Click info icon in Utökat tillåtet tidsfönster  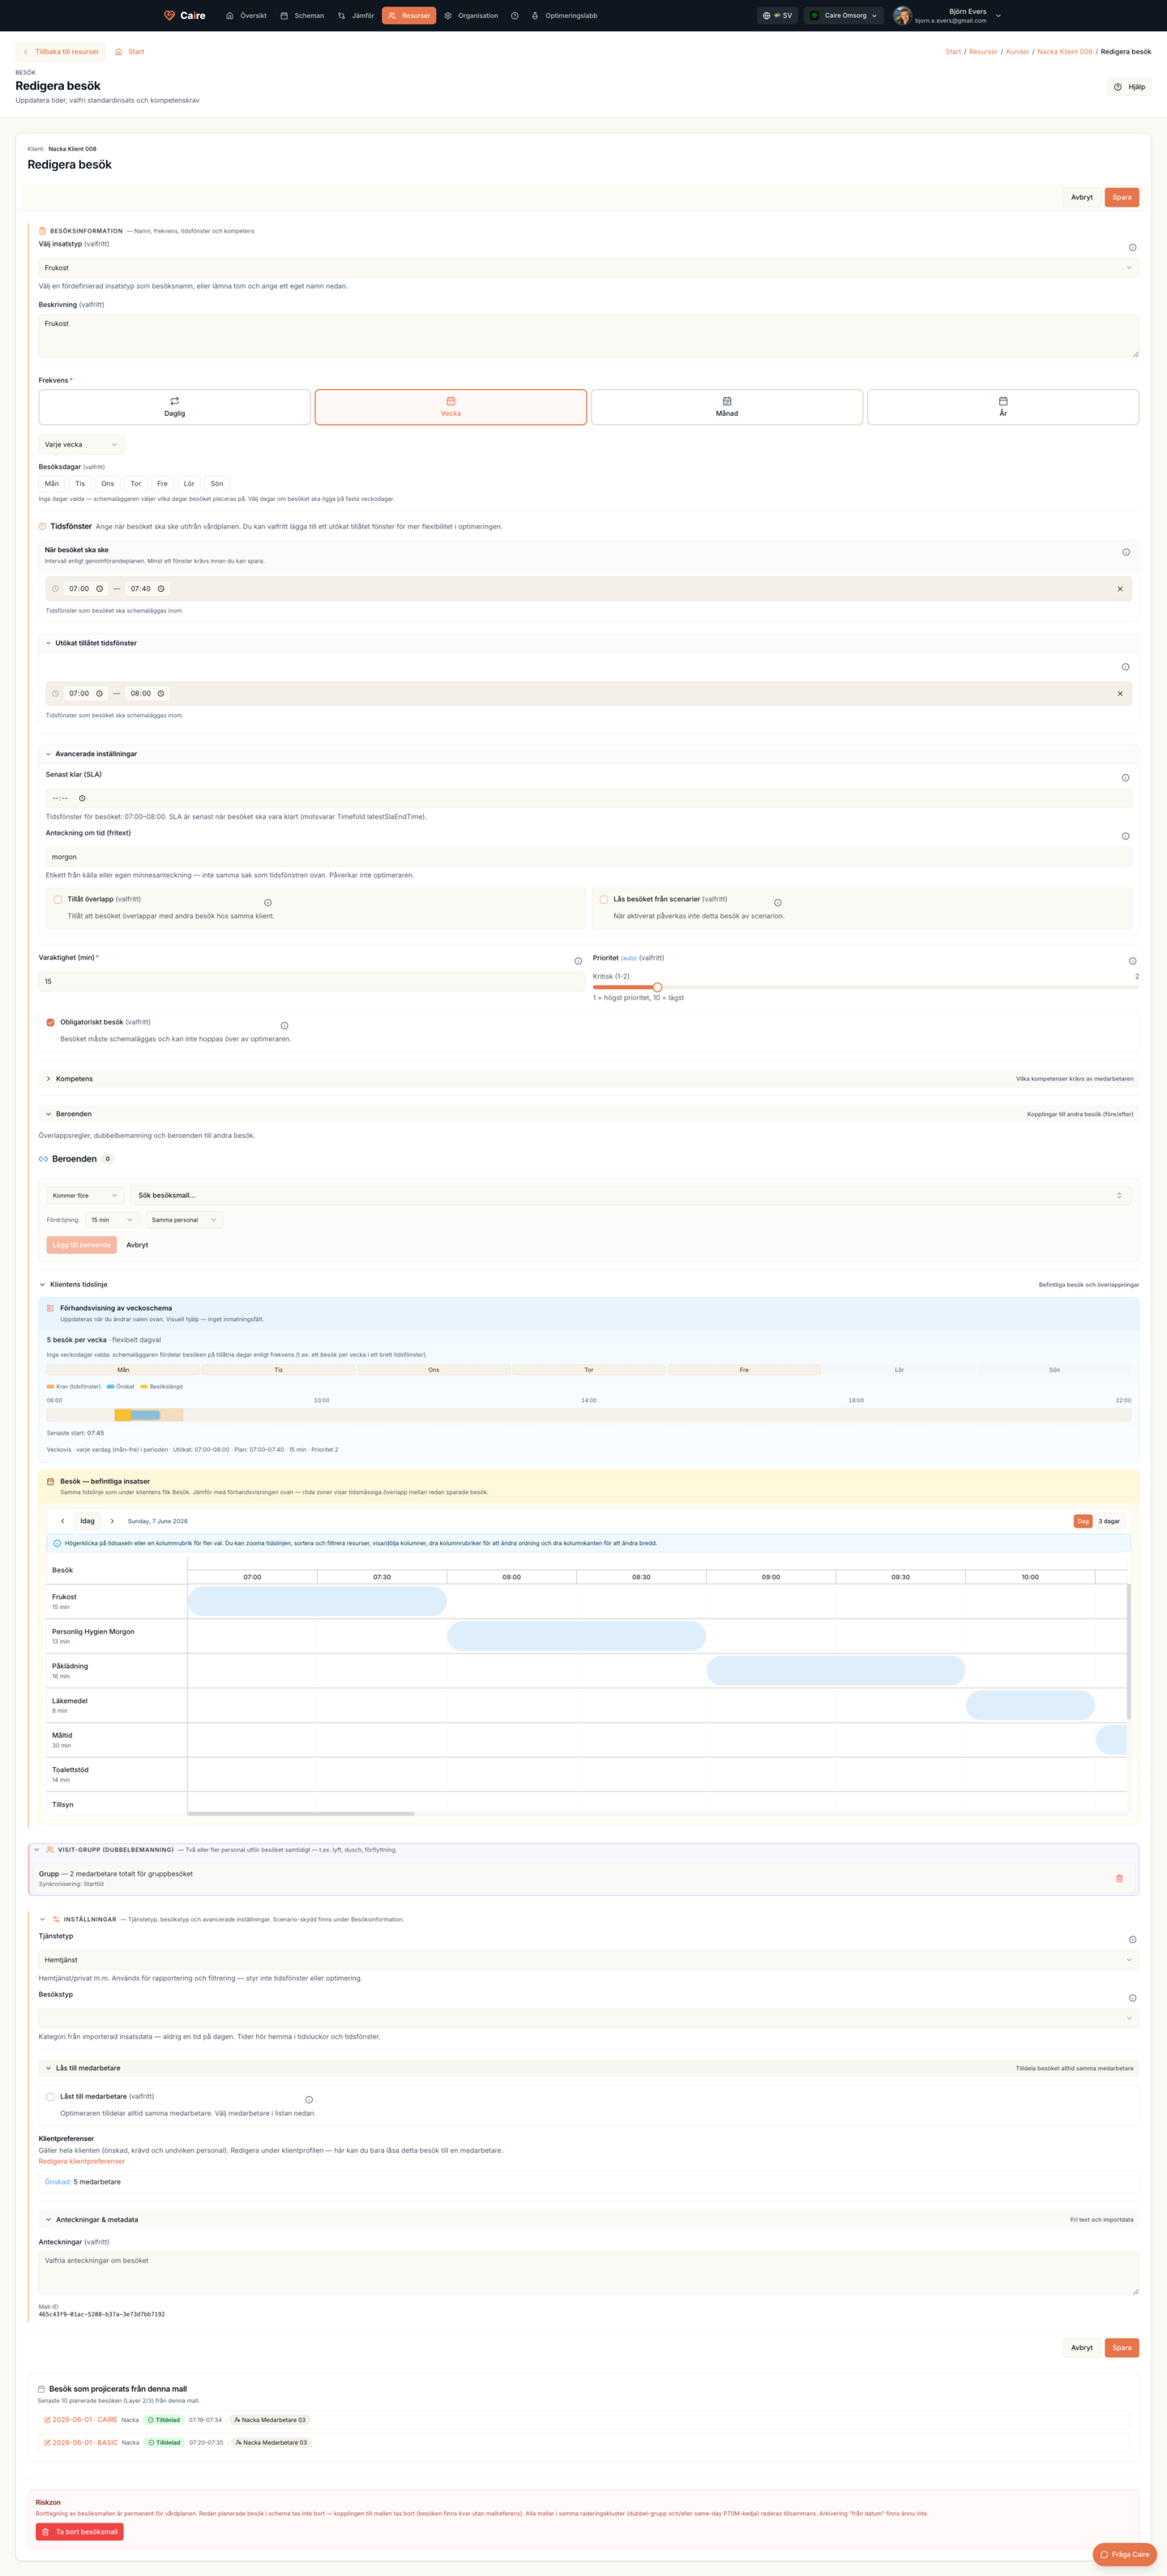click(1125, 667)
